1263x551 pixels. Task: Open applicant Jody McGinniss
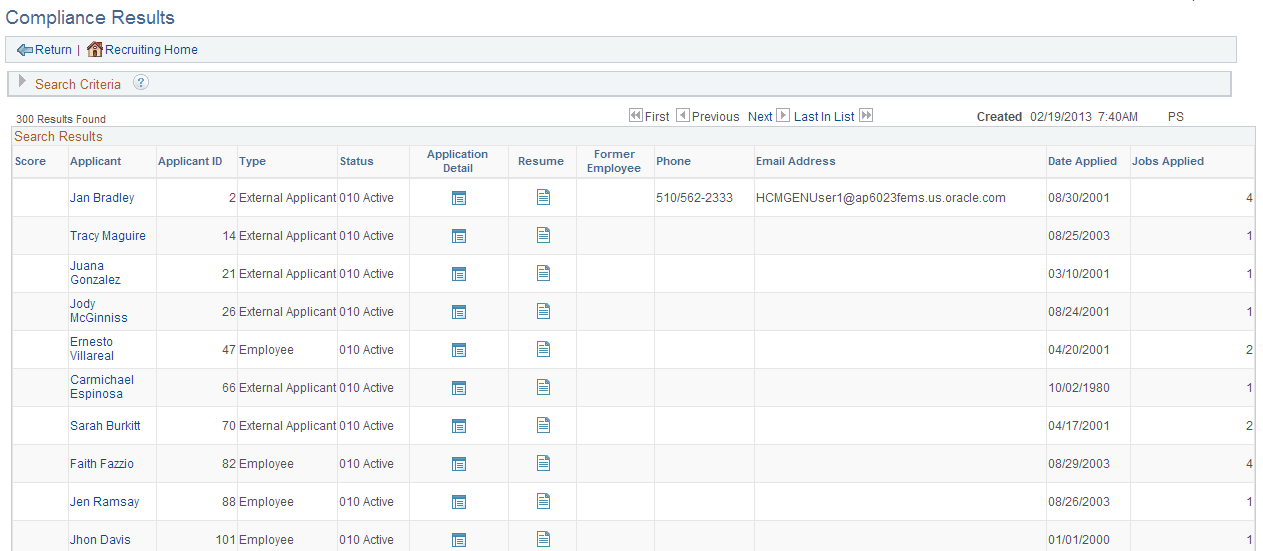pos(99,311)
